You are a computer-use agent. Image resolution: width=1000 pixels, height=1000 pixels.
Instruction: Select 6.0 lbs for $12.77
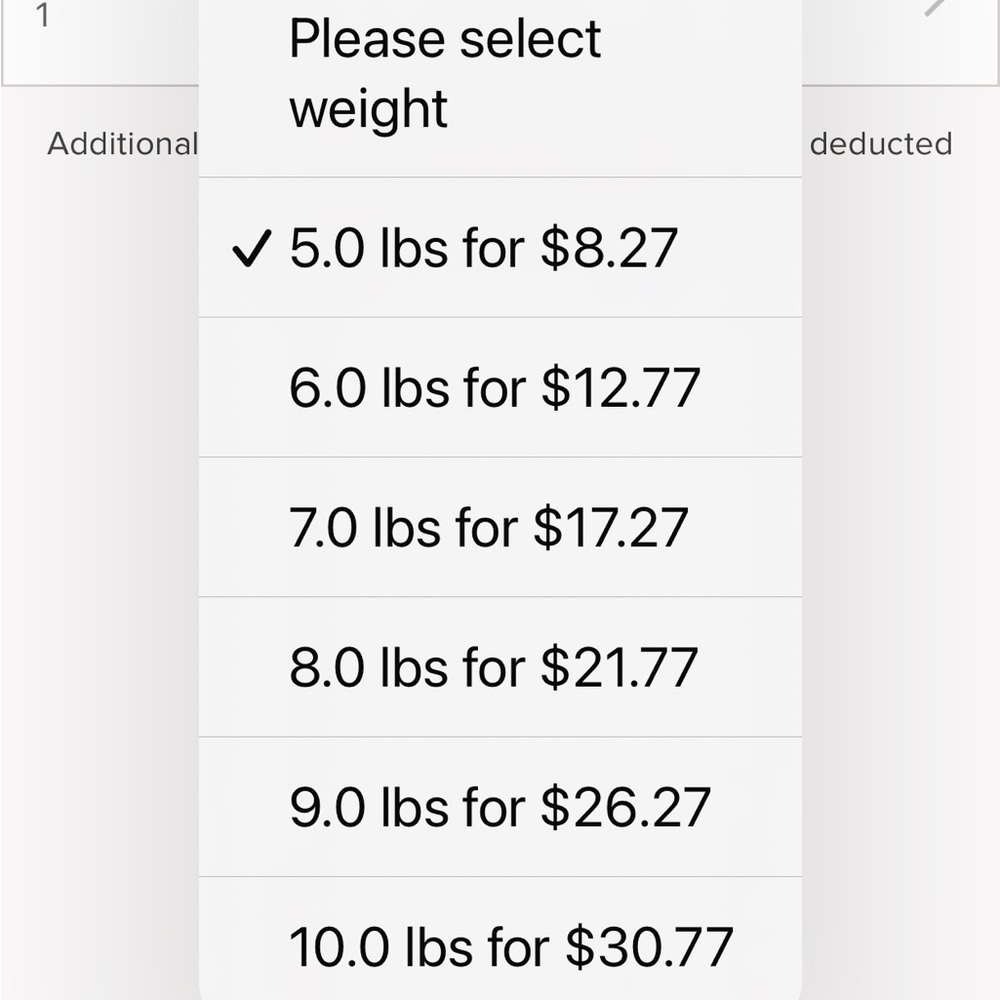point(495,387)
